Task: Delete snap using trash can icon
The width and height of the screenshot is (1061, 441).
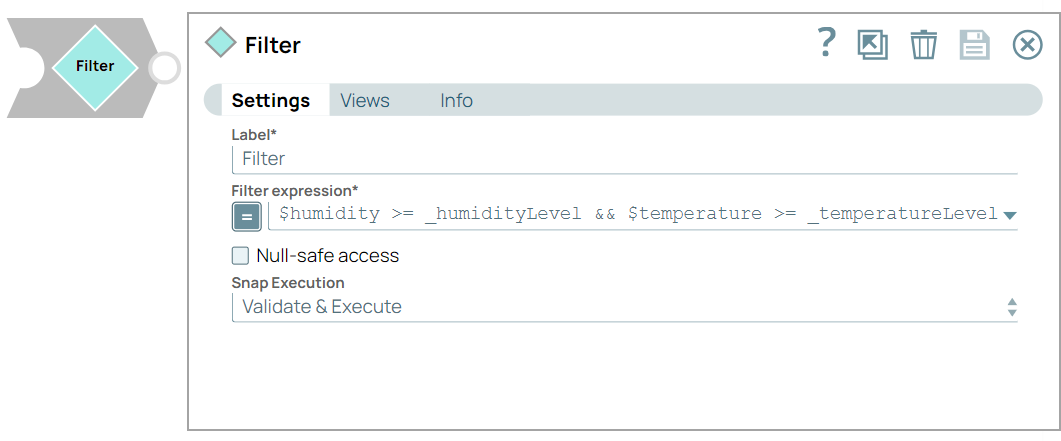Action: click(x=923, y=45)
